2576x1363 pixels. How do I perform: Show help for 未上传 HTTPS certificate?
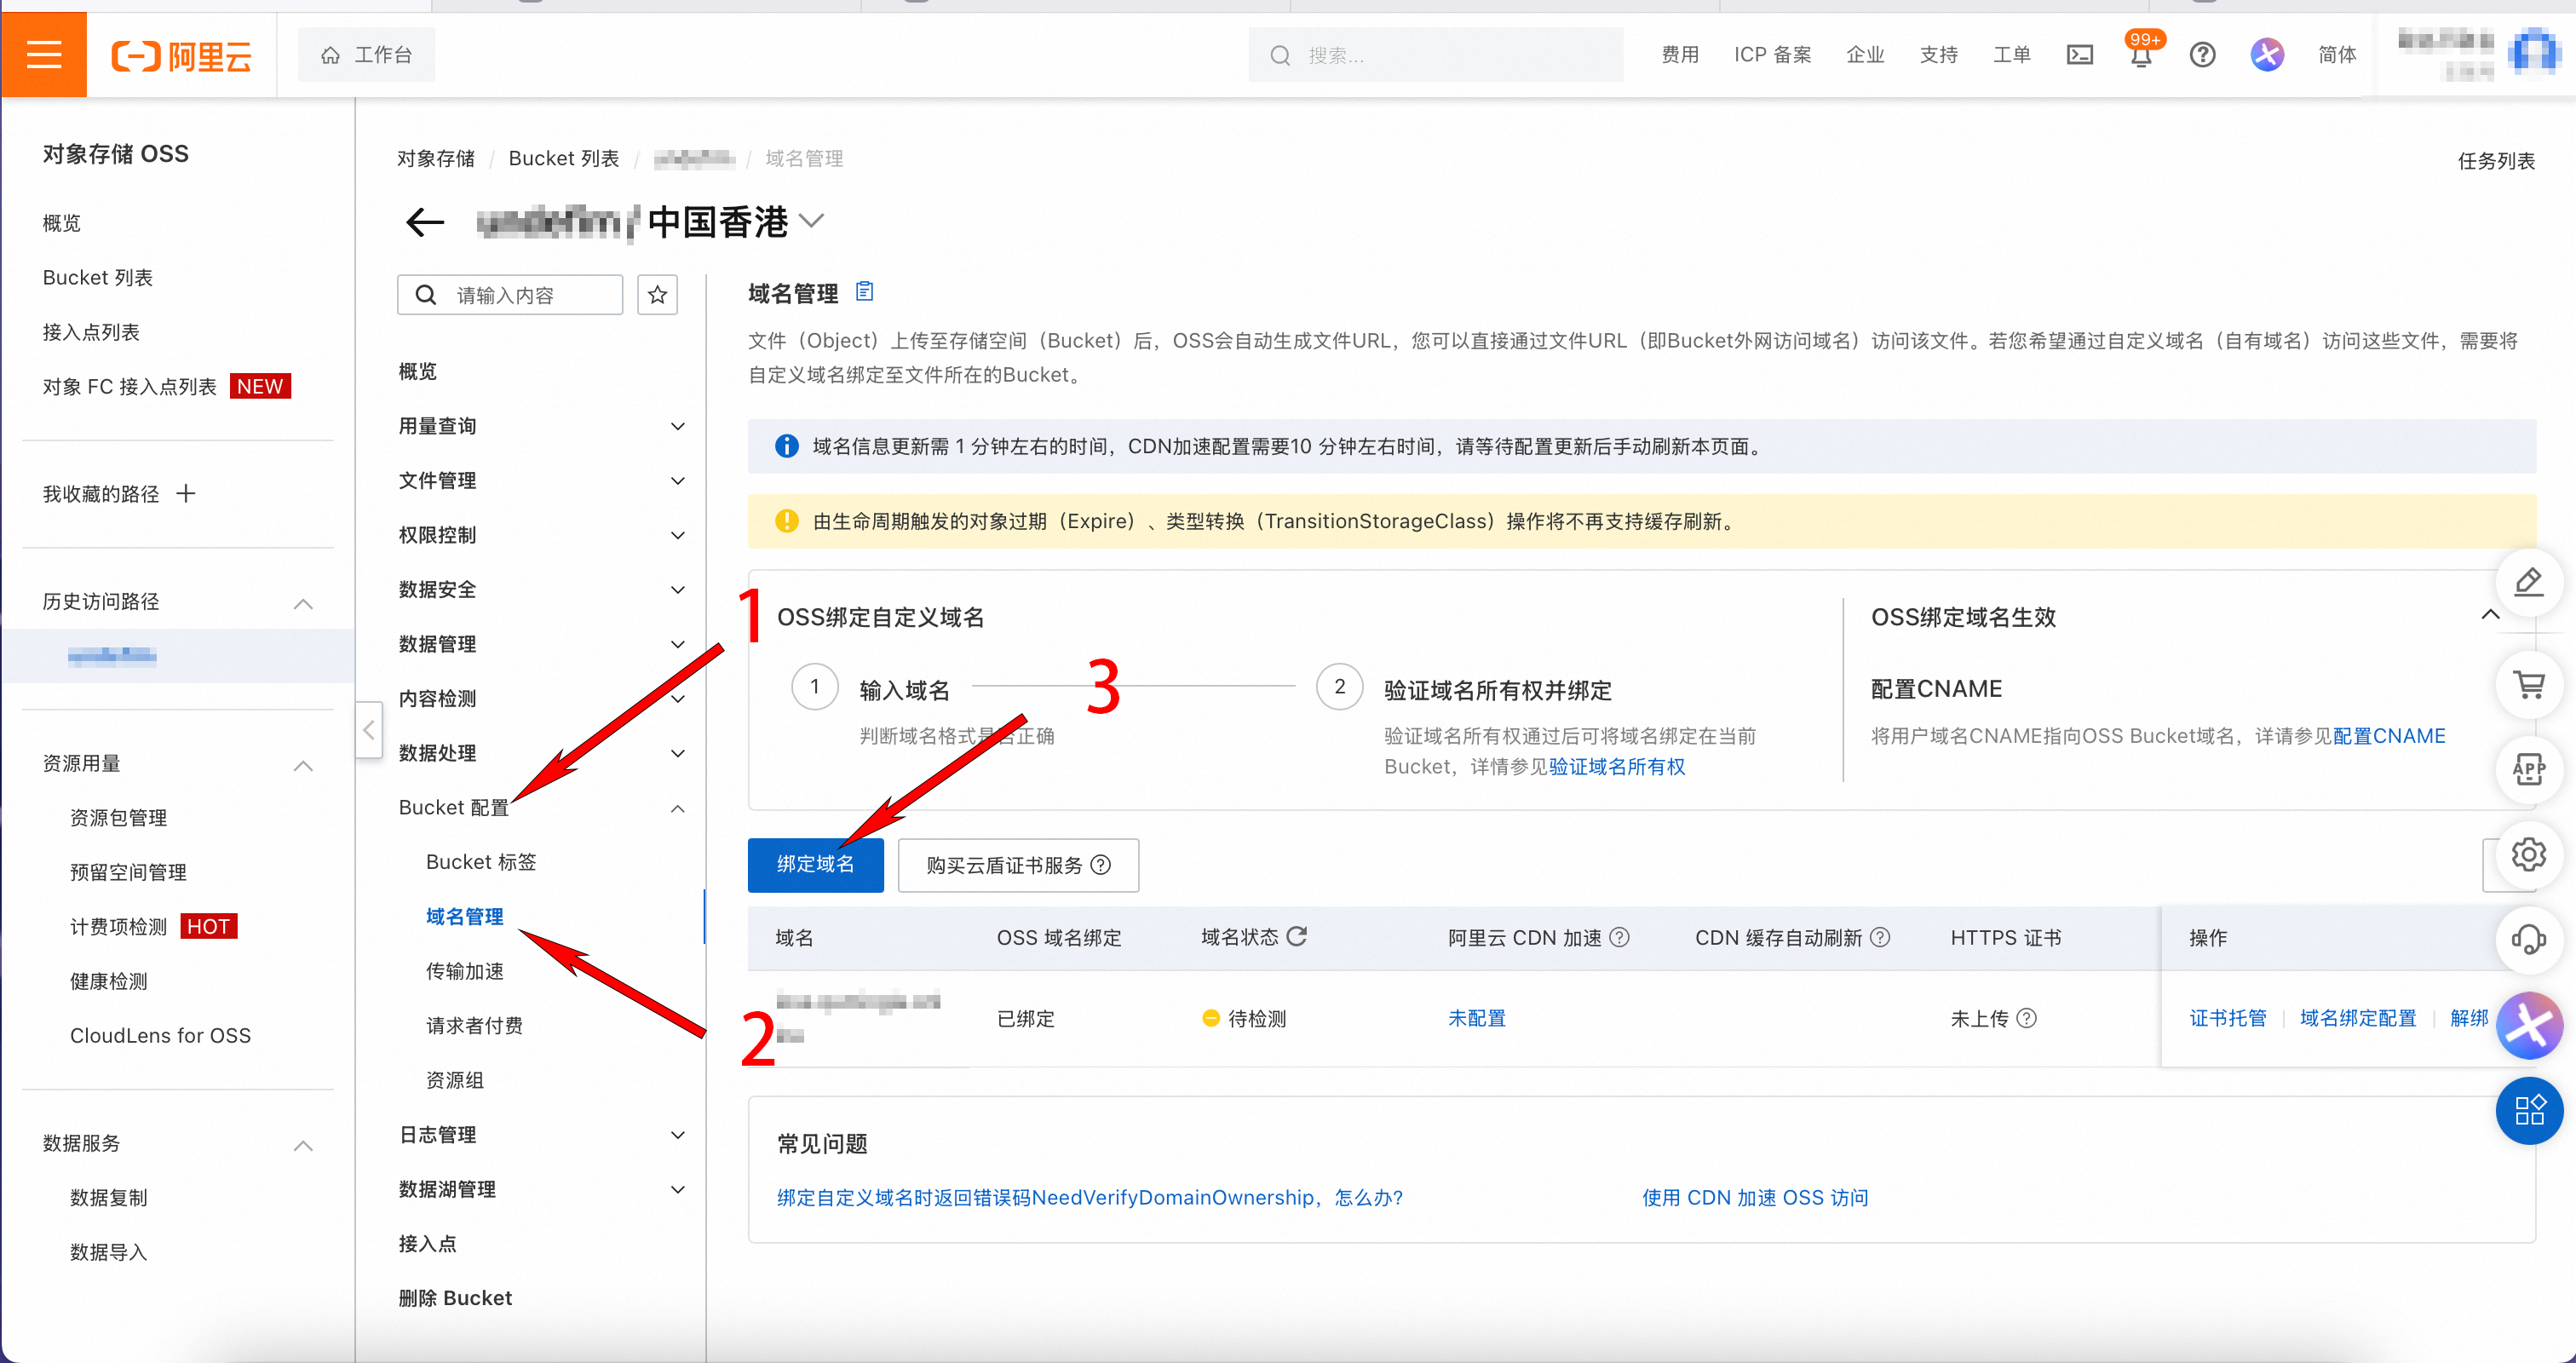[x=2027, y=1018]
